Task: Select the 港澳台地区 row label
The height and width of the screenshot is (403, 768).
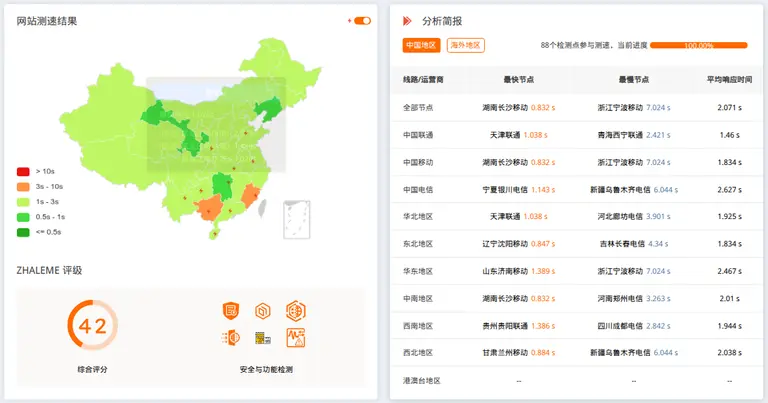Action: click(422, 380)
